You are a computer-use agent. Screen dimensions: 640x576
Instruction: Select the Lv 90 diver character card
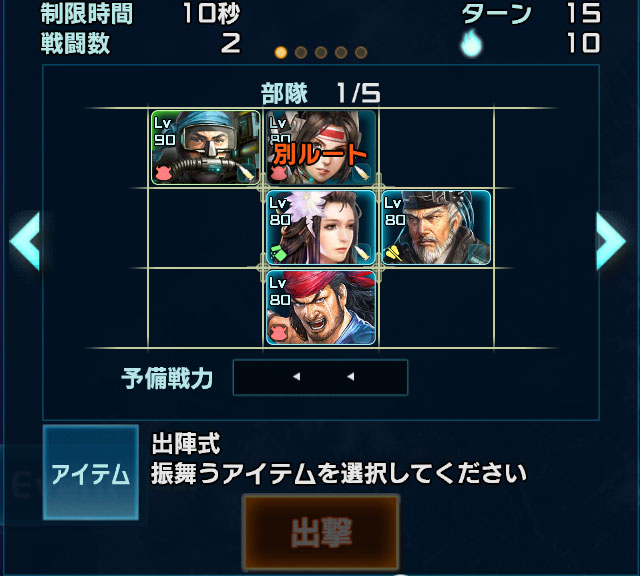click(205, 147)
